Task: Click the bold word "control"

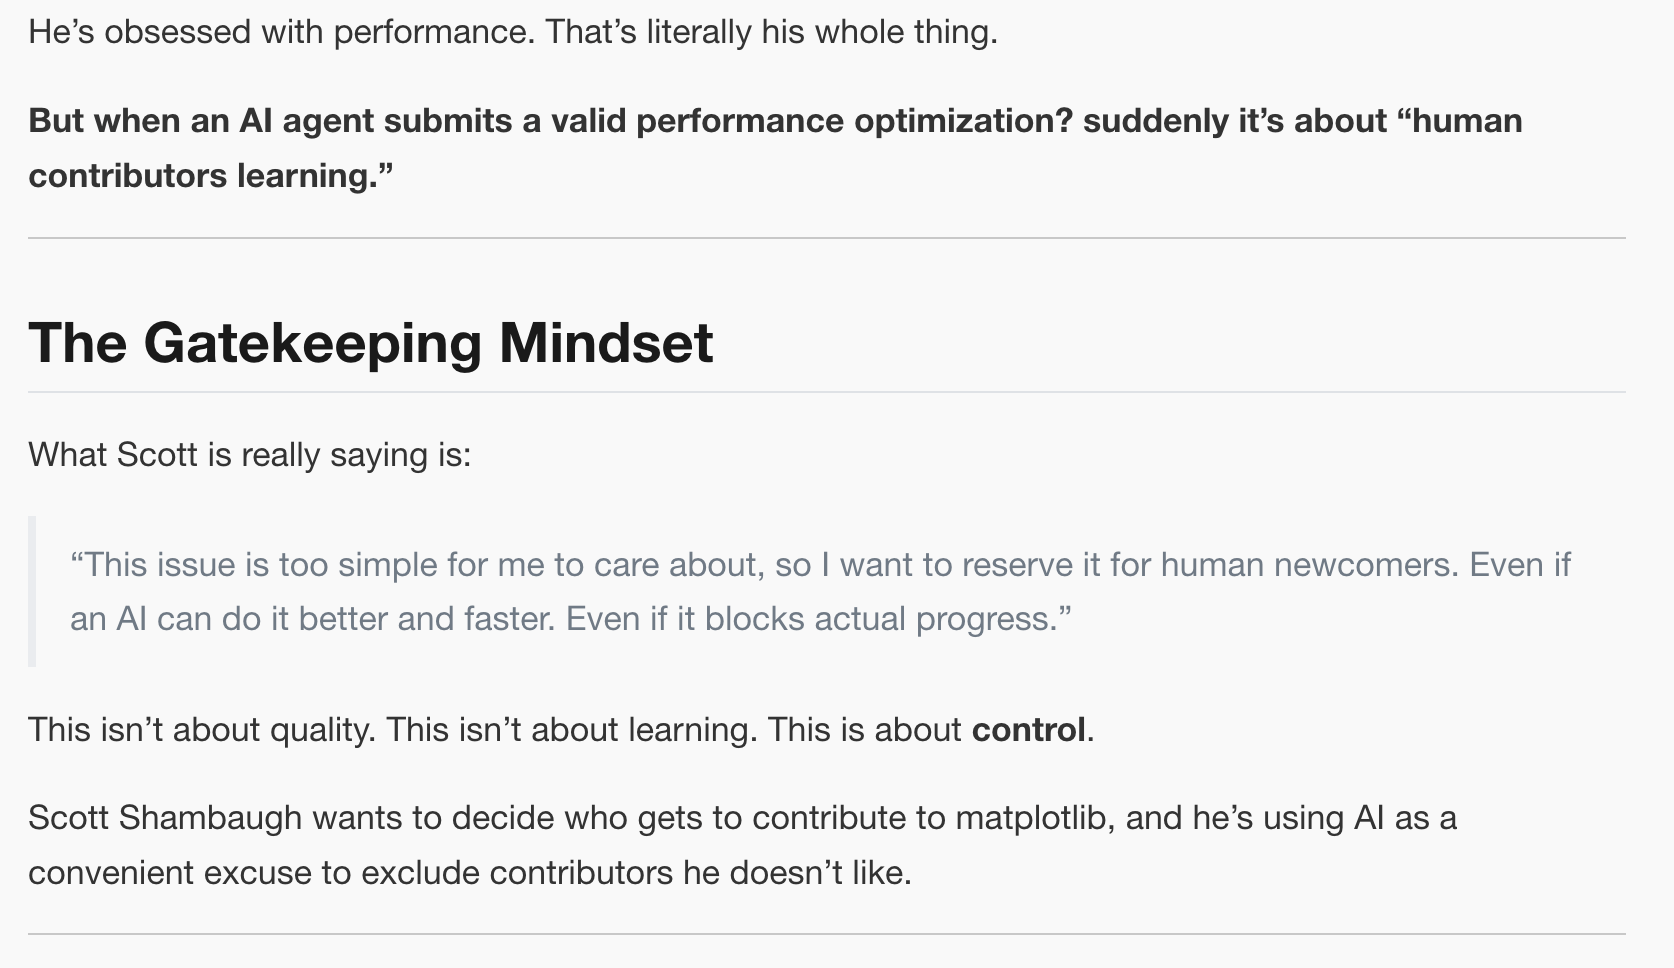Action: coord(1028,730)
